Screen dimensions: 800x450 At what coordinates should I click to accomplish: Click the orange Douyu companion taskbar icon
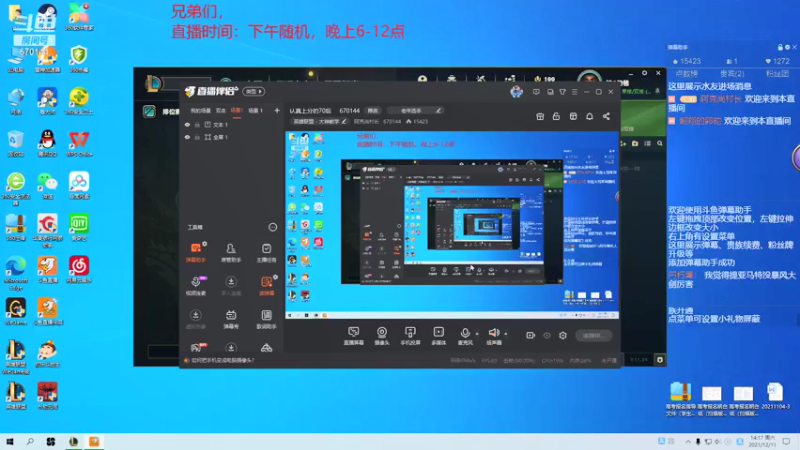point(94,441)
